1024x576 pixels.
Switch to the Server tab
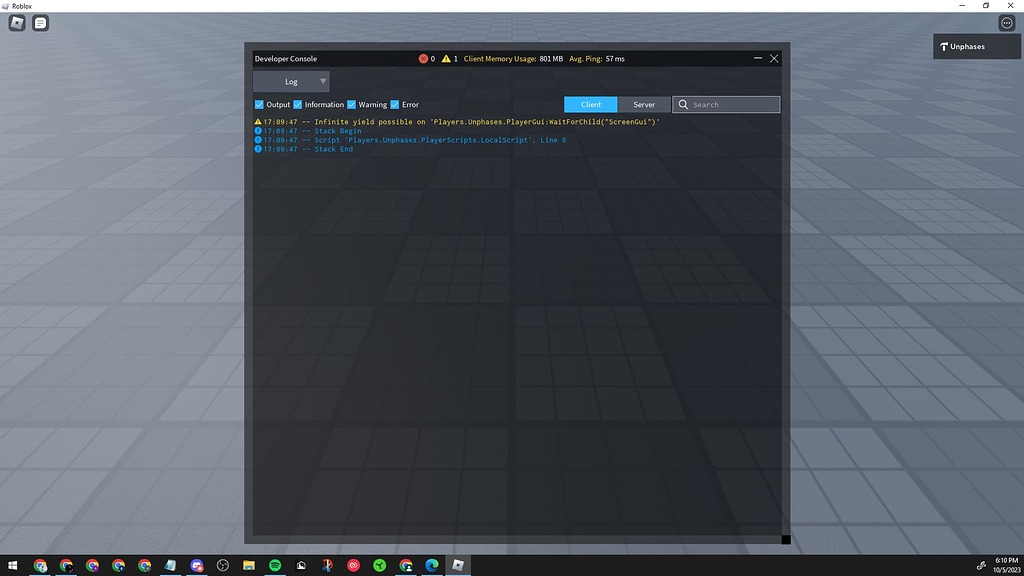644,104
